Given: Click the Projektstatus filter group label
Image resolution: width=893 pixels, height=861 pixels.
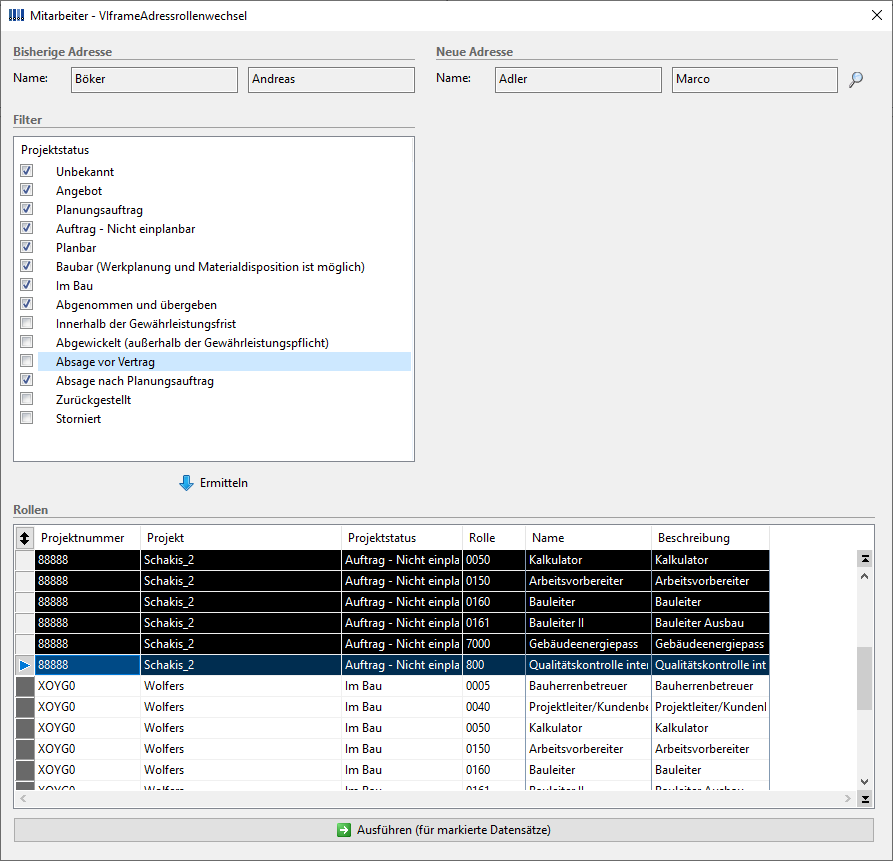Looking at the screenshot, I should click(x=55, y=150).
